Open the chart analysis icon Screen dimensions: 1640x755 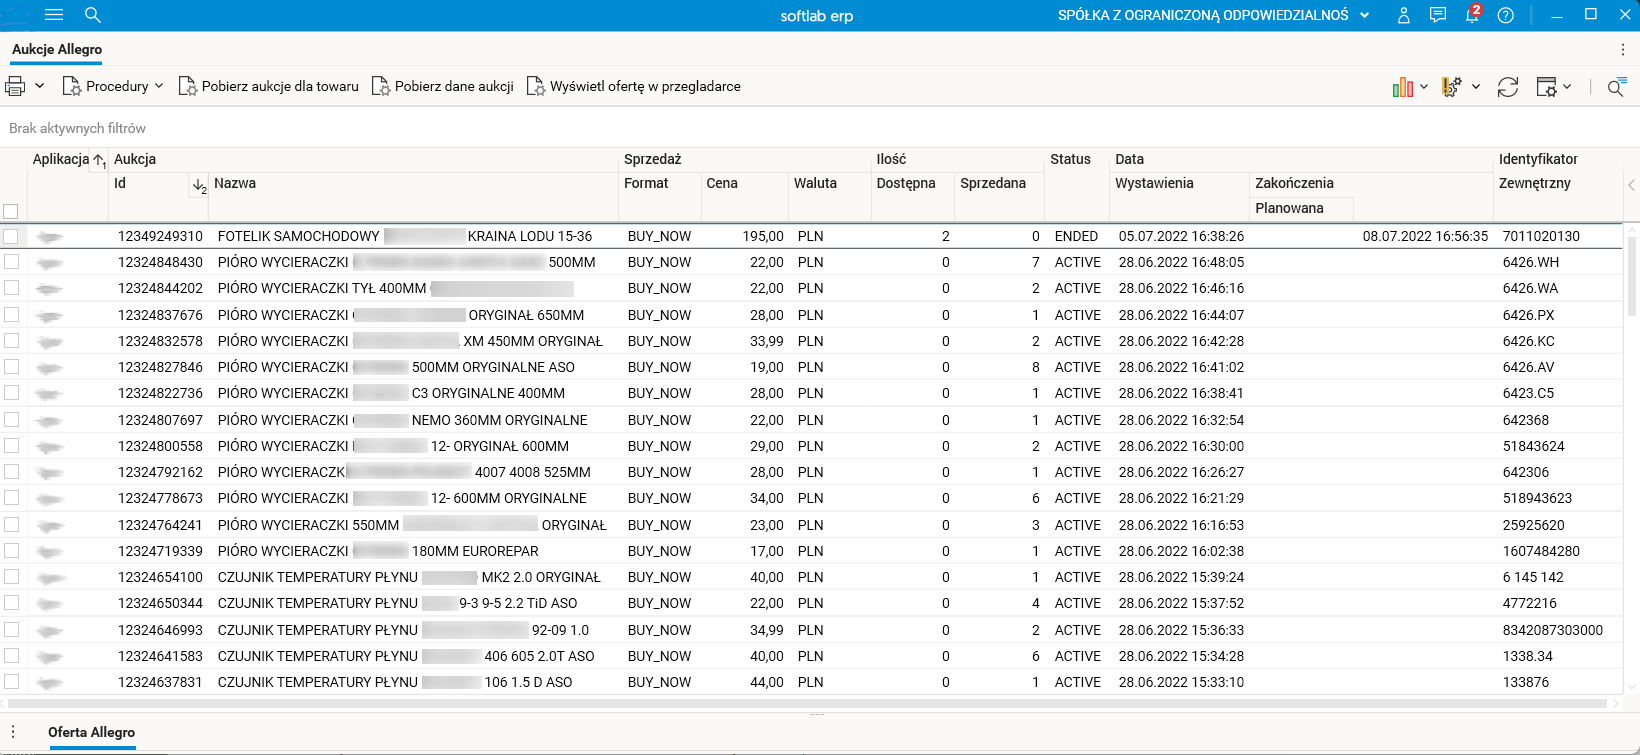[1402, 87]
